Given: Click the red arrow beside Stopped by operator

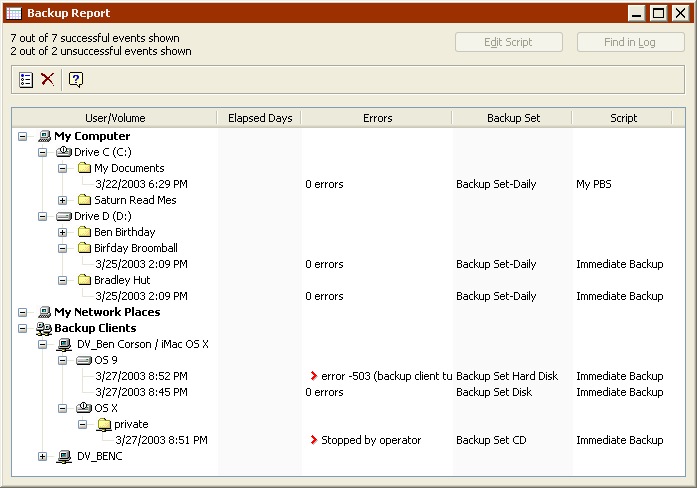Looking at the screenshot, I should pyautogui.click(x=314, y=440).
